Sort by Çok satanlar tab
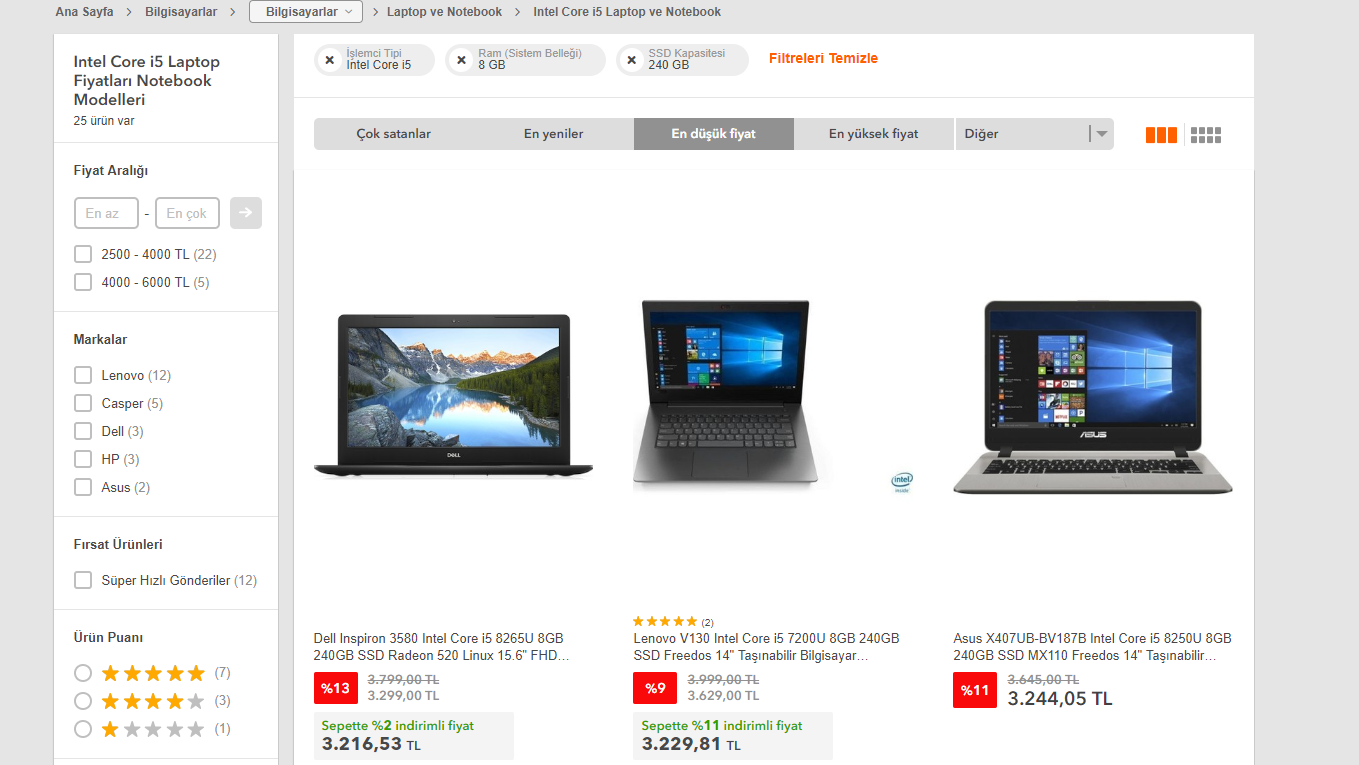 coord(394,134)
